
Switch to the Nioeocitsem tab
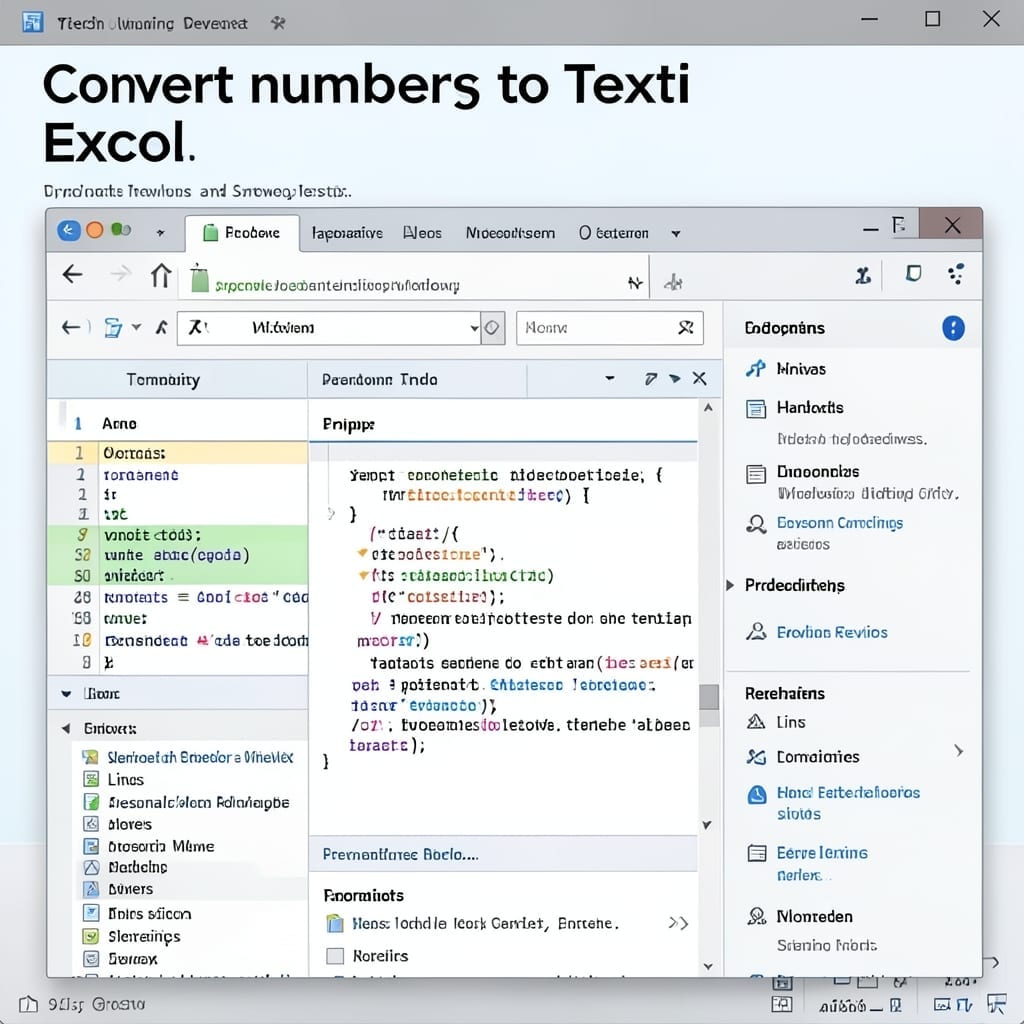pyautogui.click(x=510, y=233)
